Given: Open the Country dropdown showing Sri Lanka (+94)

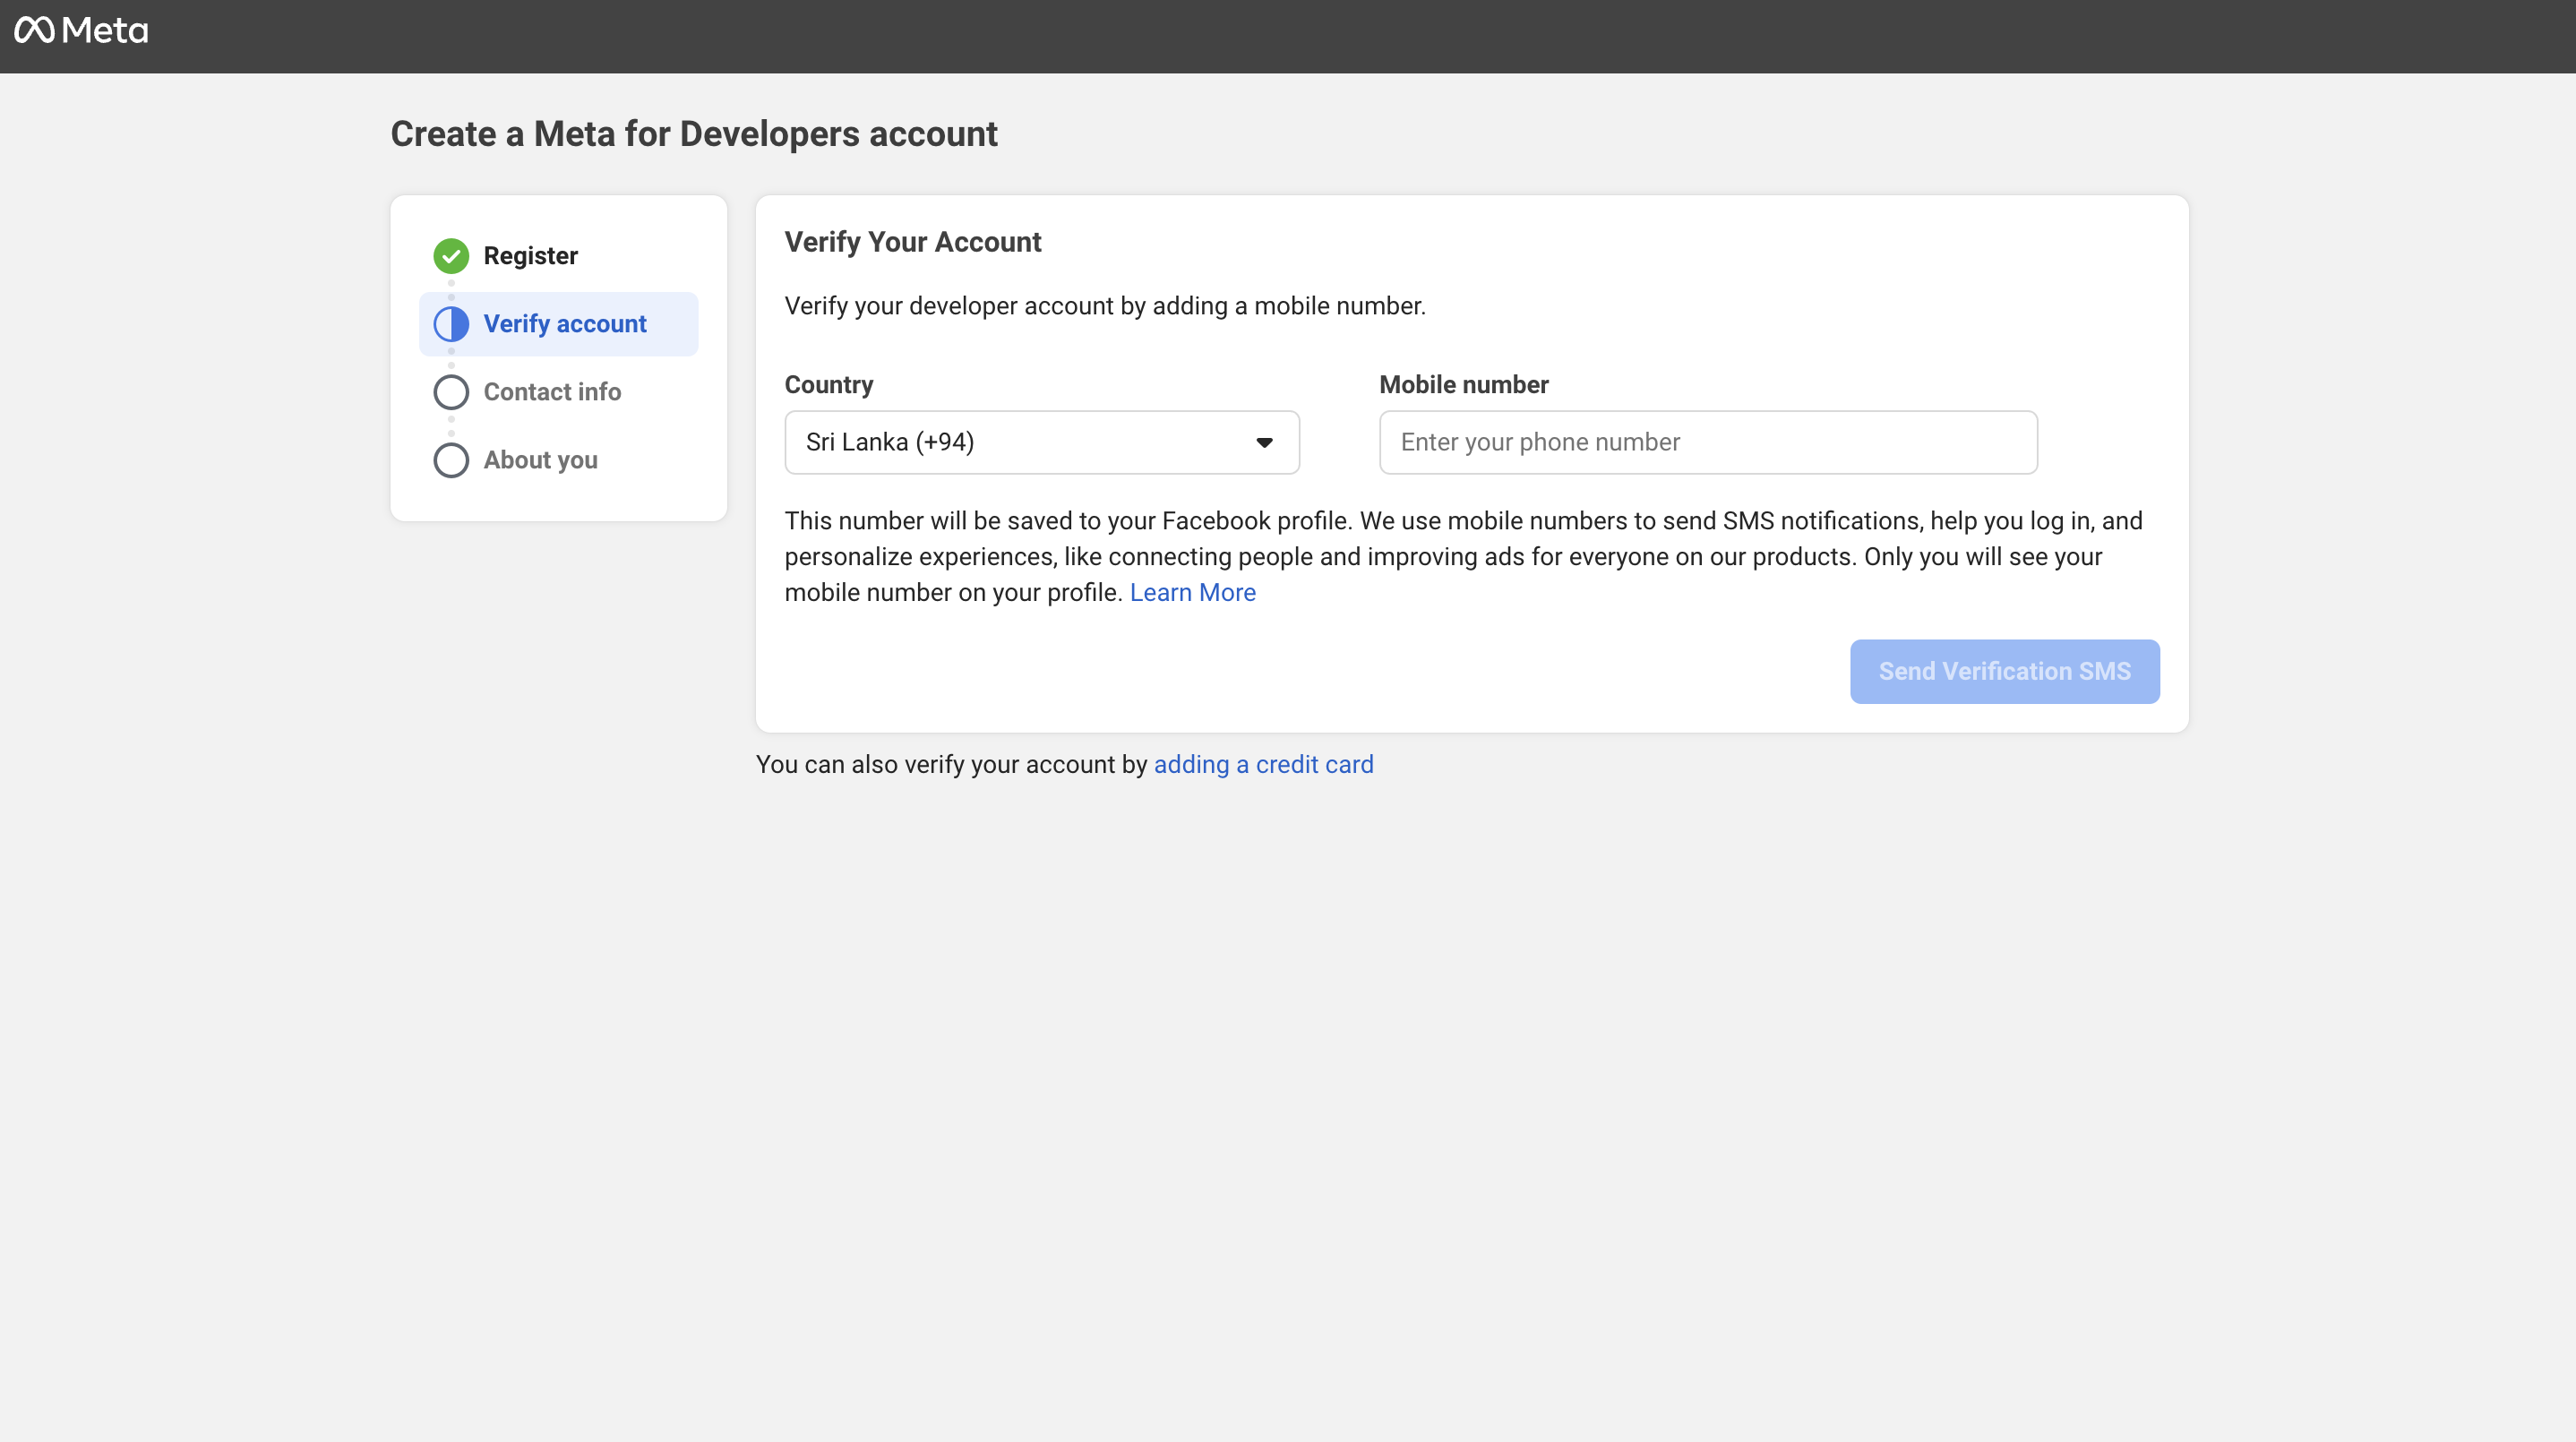Looking at the screenshot, I should [1042, 442].
